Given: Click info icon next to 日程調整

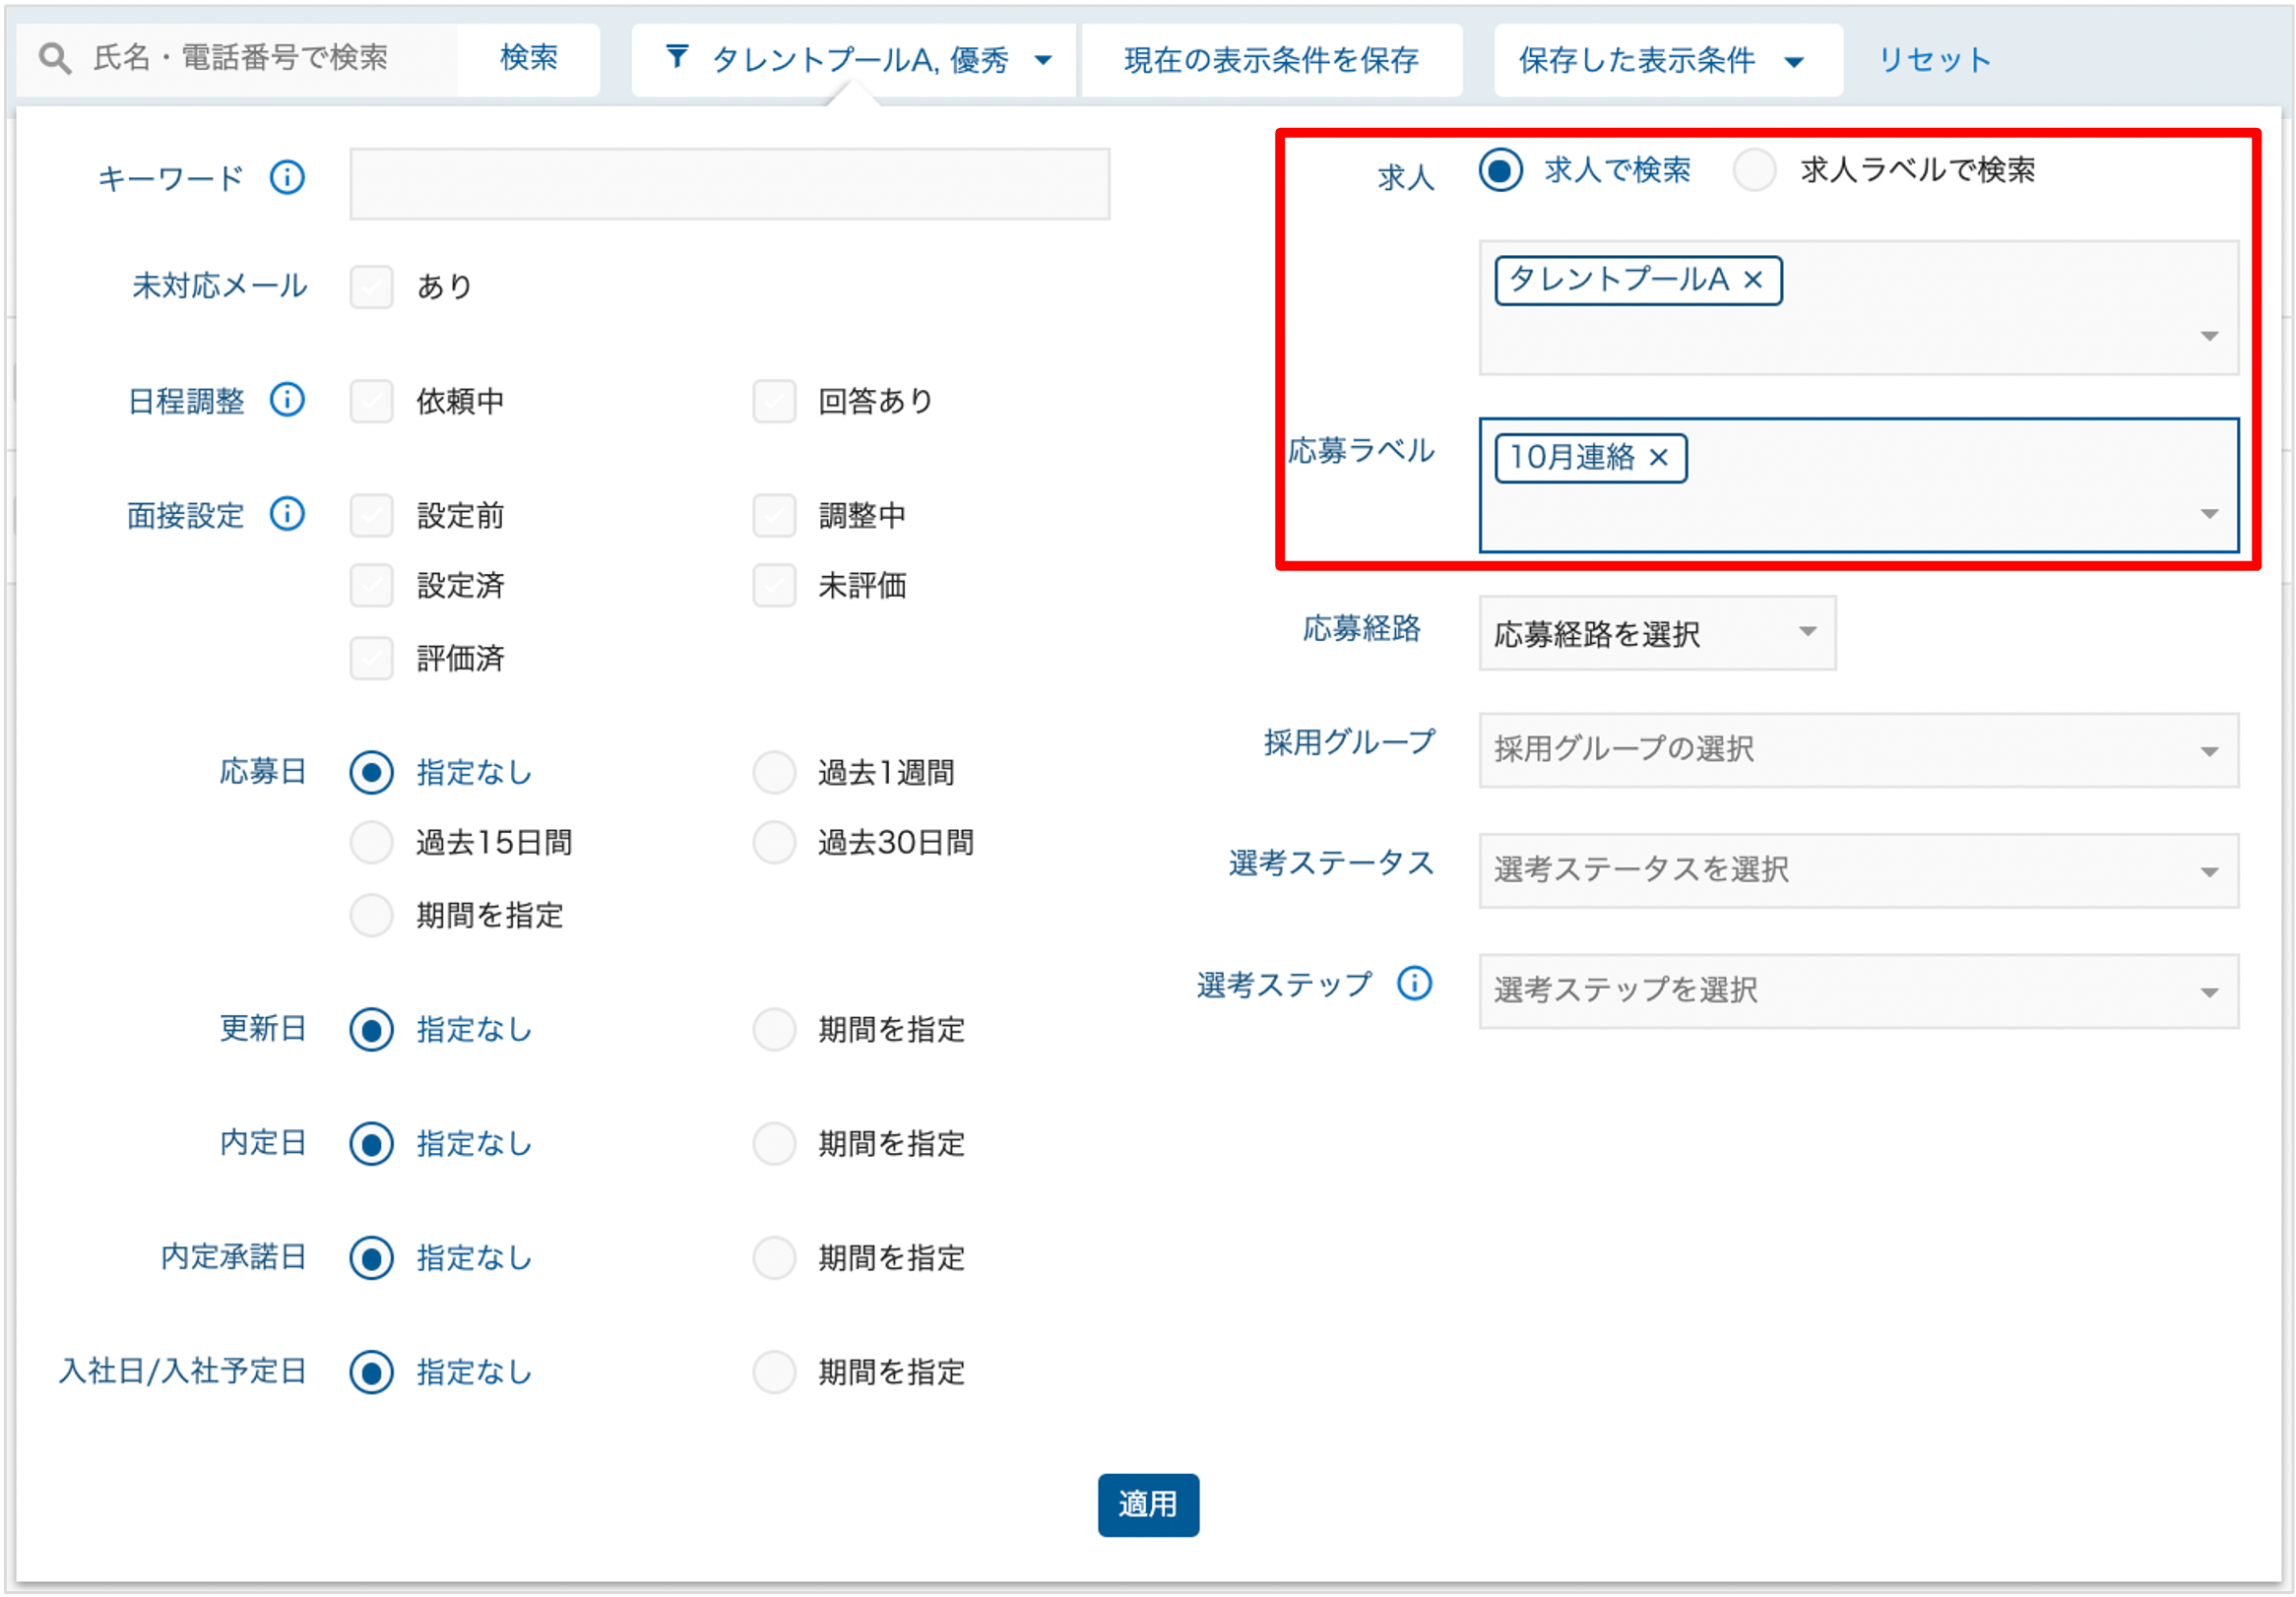Looking at the screenshot, I should (287, 400).
